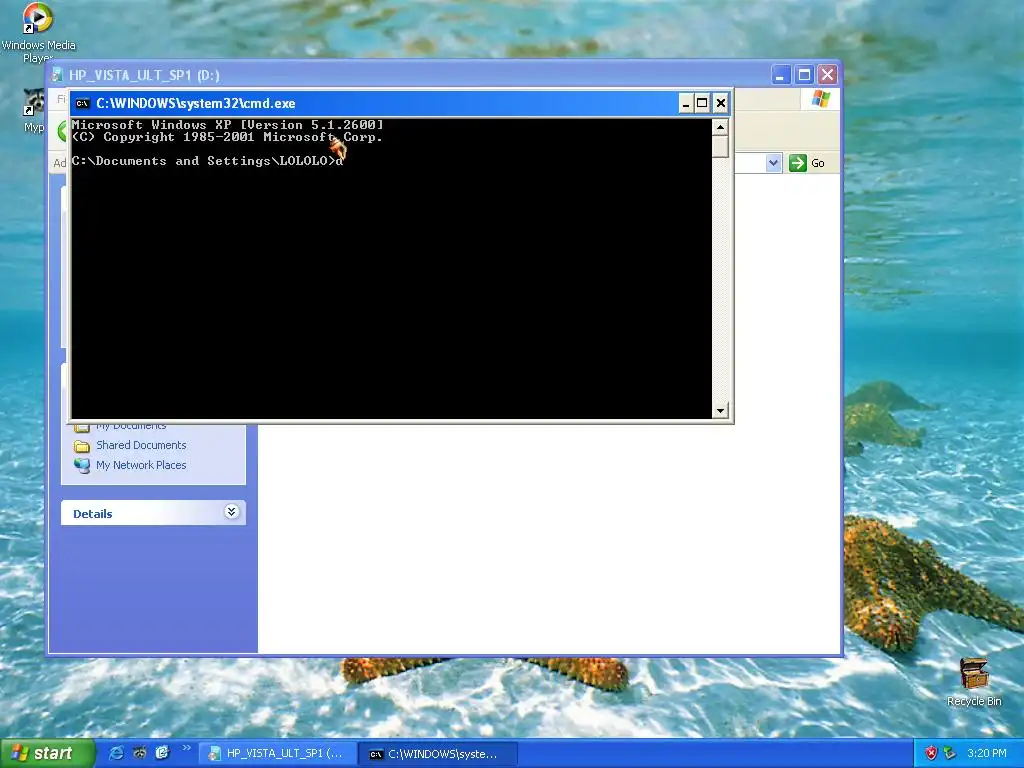Click the tray icon next to the shield
Image resolution: width=1024 pixels, height=768 pixels.
point(950,753)
